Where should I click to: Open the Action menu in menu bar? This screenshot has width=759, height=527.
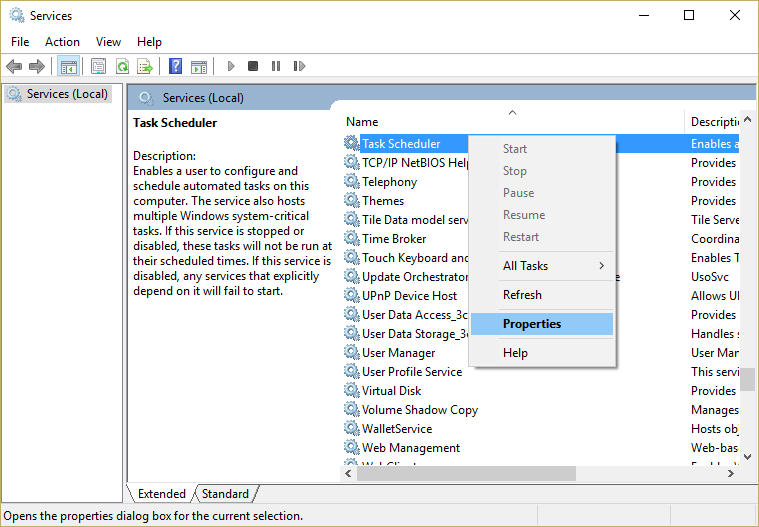click(62, 42)
